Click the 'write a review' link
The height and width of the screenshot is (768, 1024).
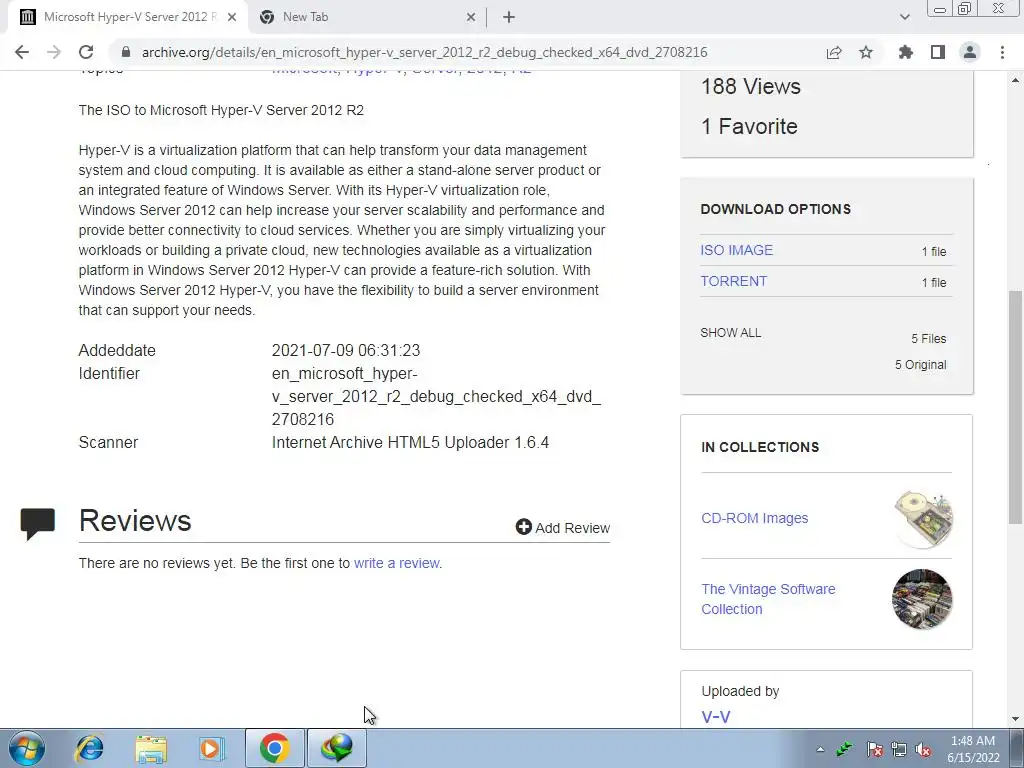(x=396, y=563)
